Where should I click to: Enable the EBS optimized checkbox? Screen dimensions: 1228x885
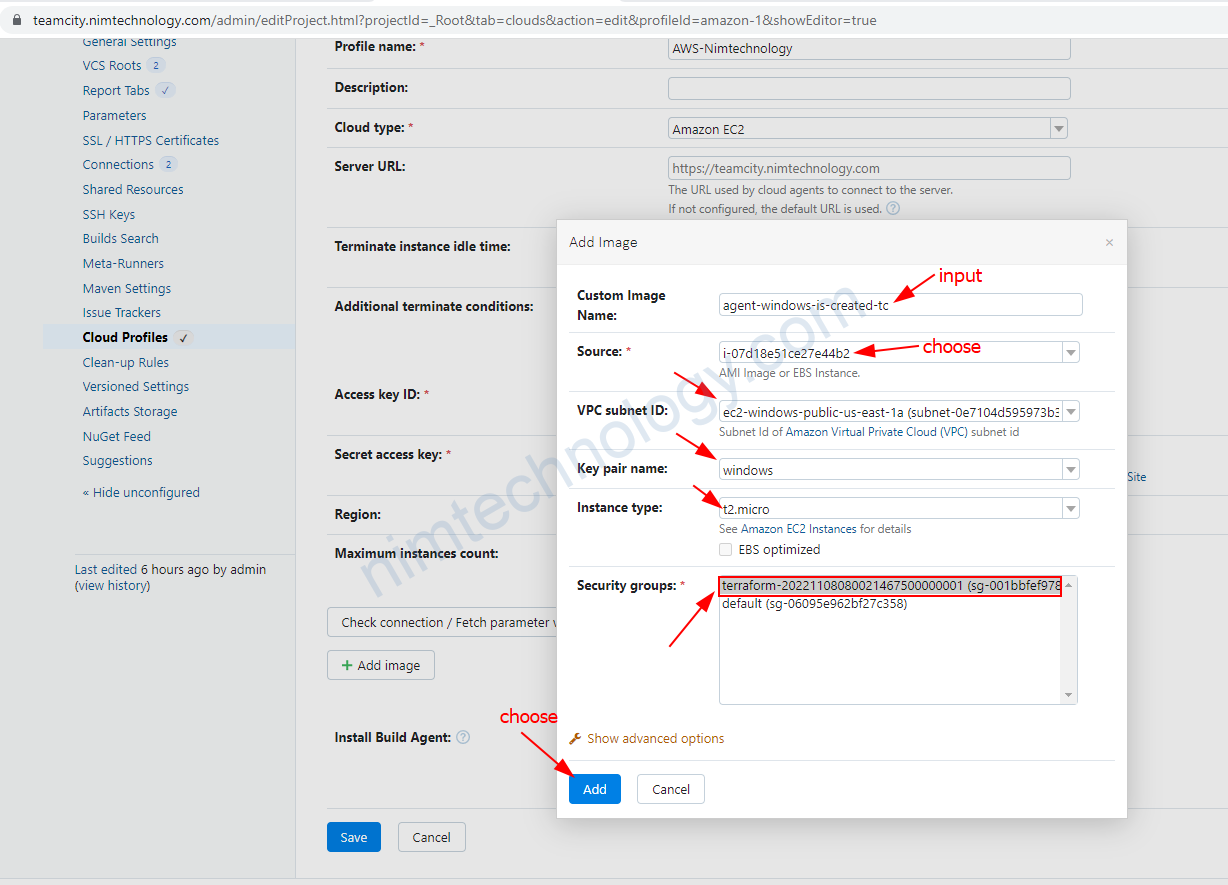click(x=726, y=549)
